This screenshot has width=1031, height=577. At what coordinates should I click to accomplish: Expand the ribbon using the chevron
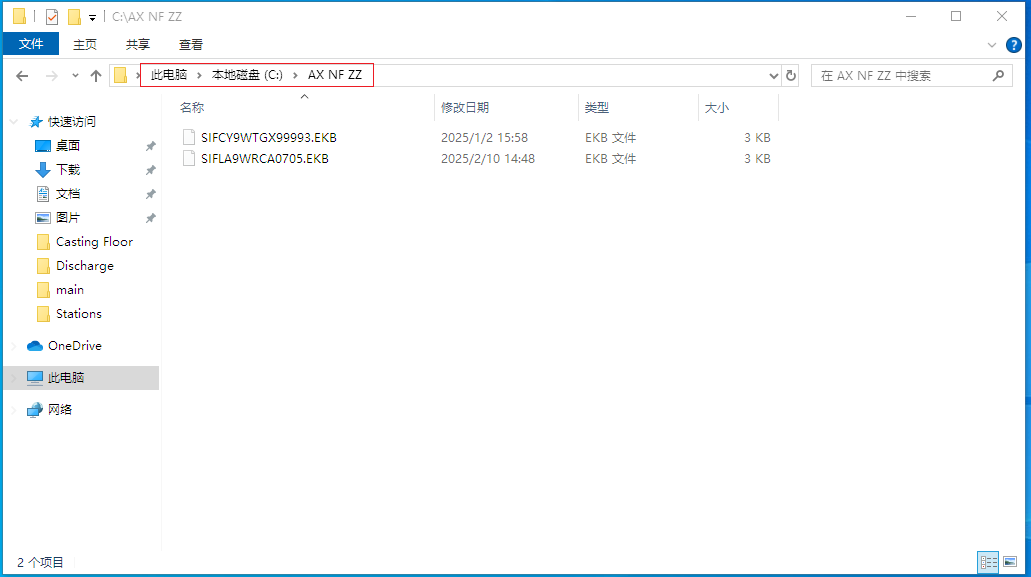coord(992,45)
